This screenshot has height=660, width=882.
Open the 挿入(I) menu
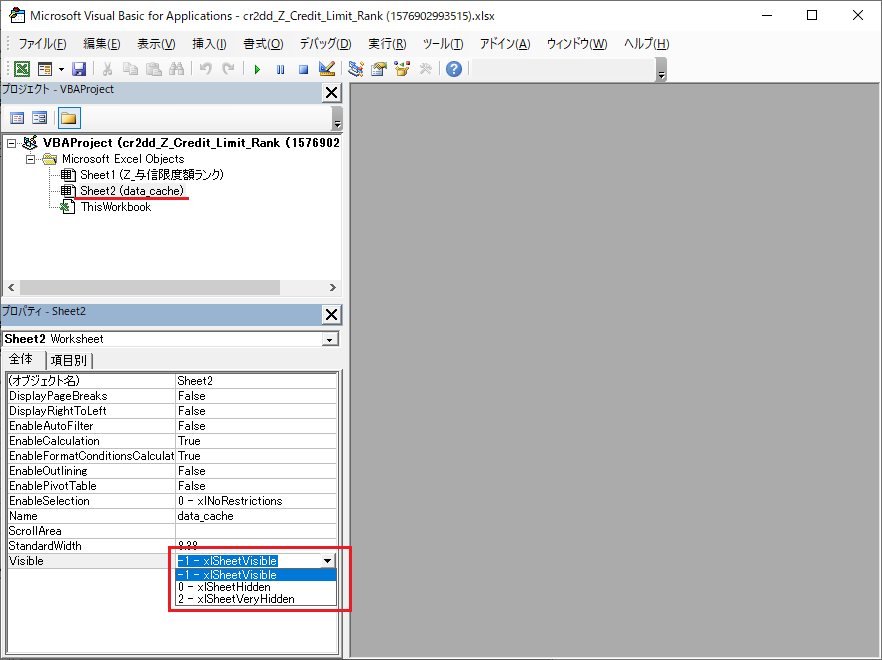(x=209, y=44)
